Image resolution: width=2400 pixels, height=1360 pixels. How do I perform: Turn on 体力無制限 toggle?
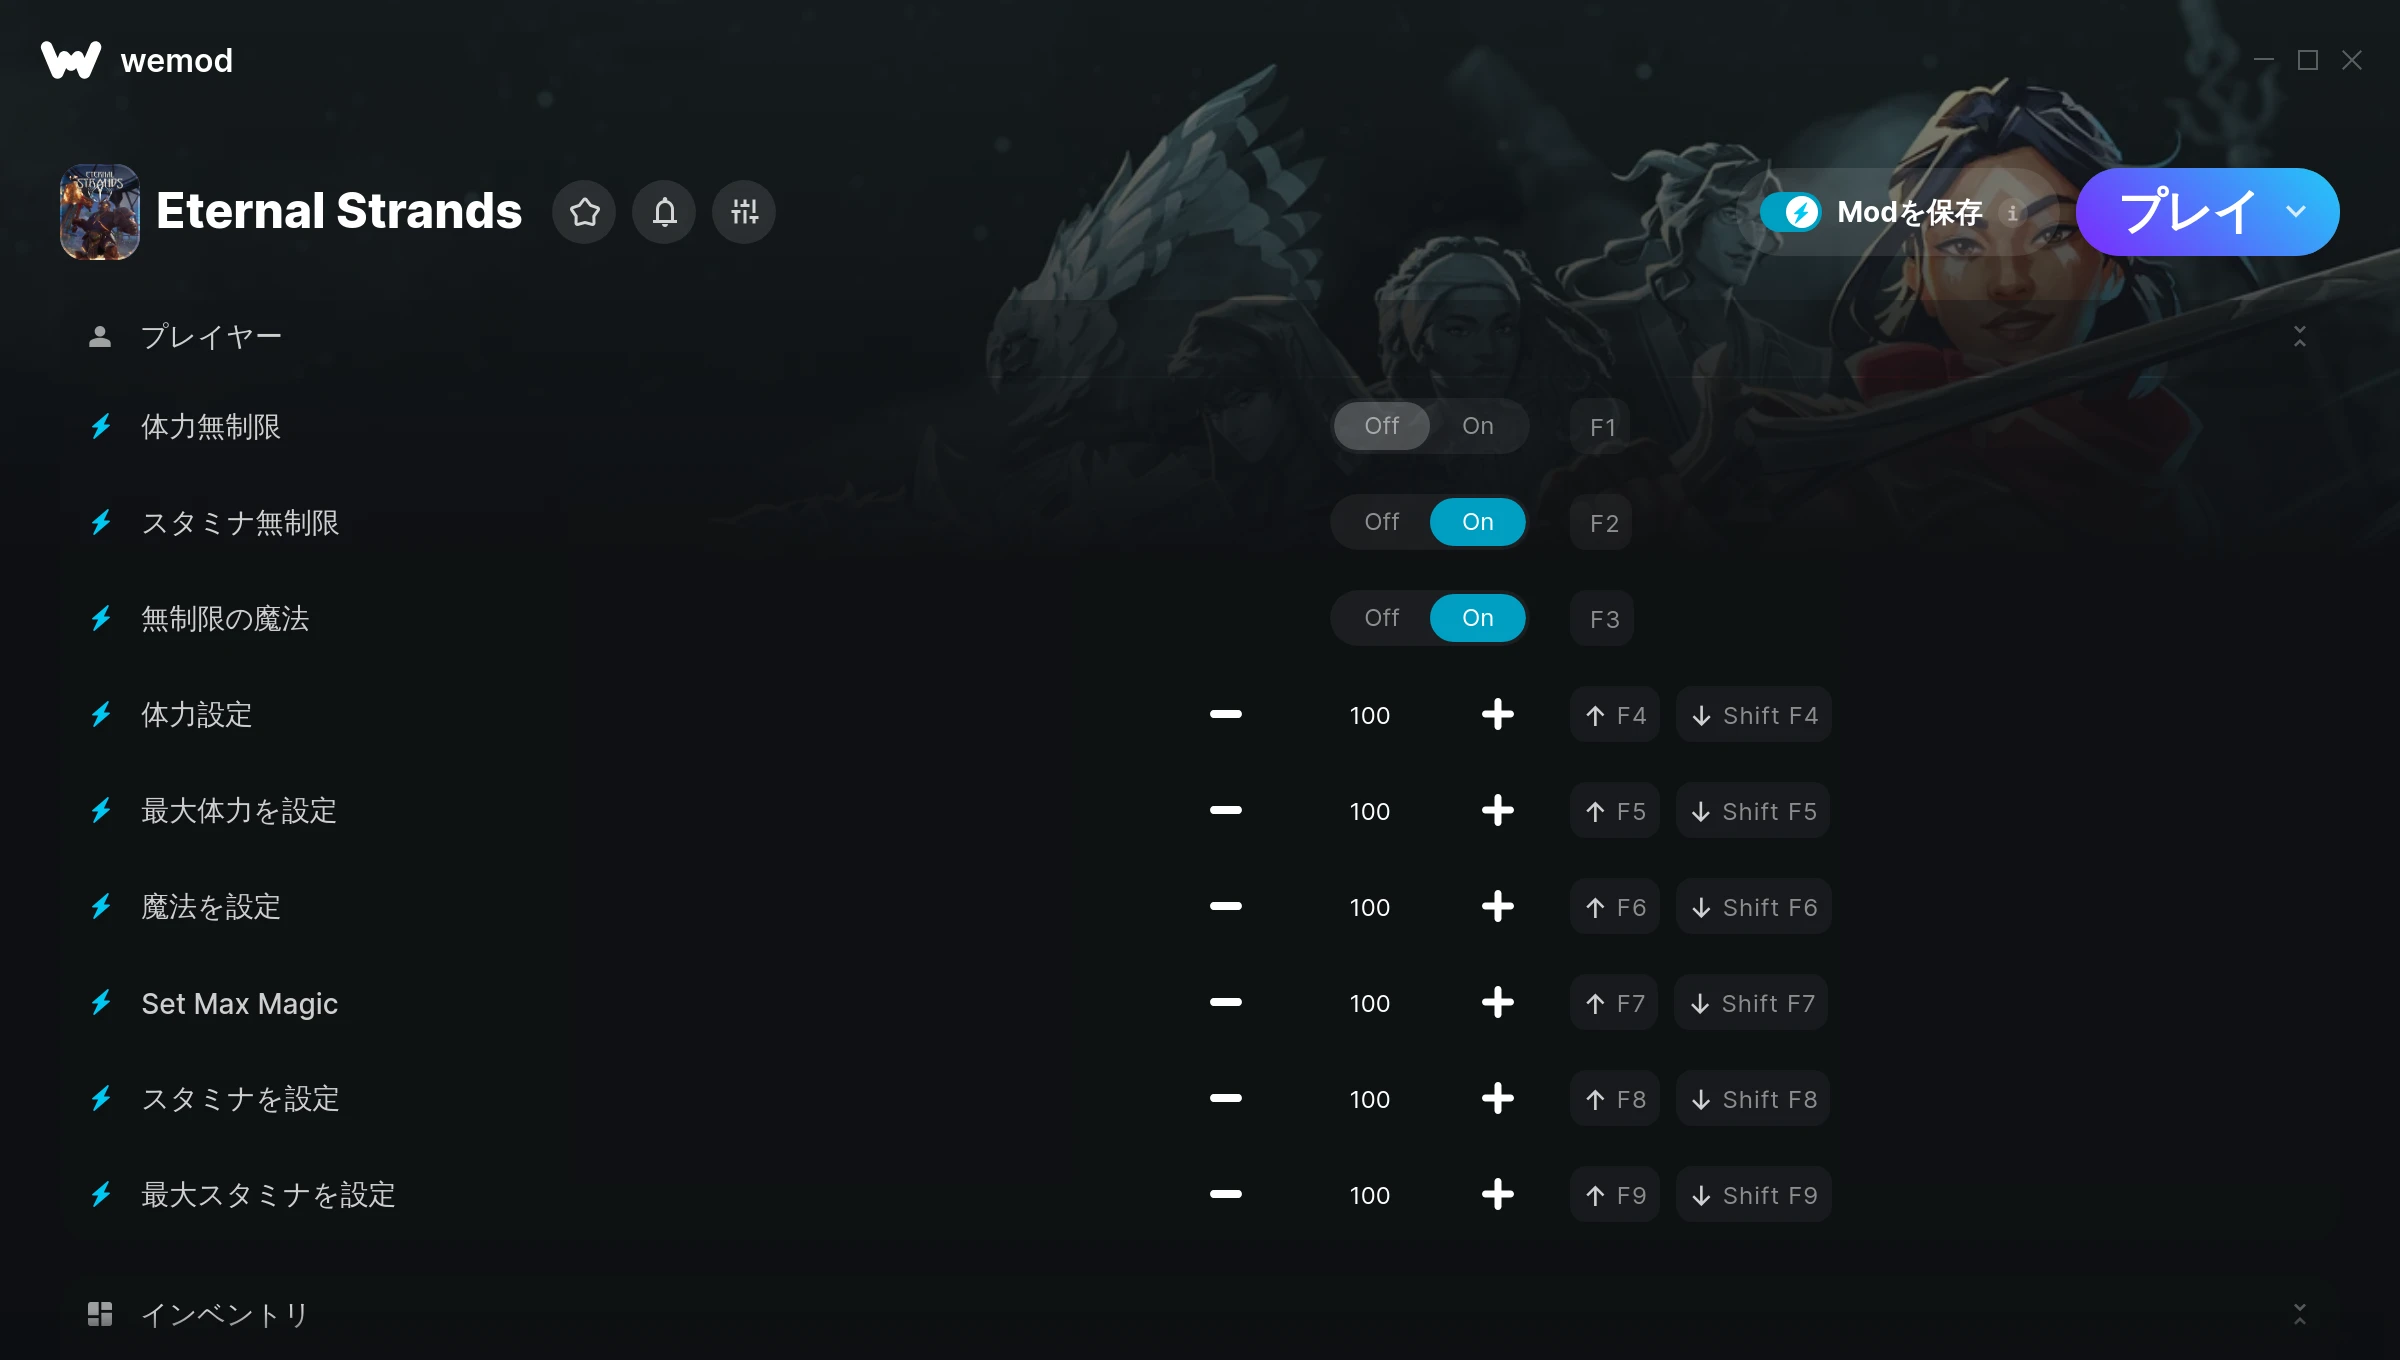(x=1477, y=426)
